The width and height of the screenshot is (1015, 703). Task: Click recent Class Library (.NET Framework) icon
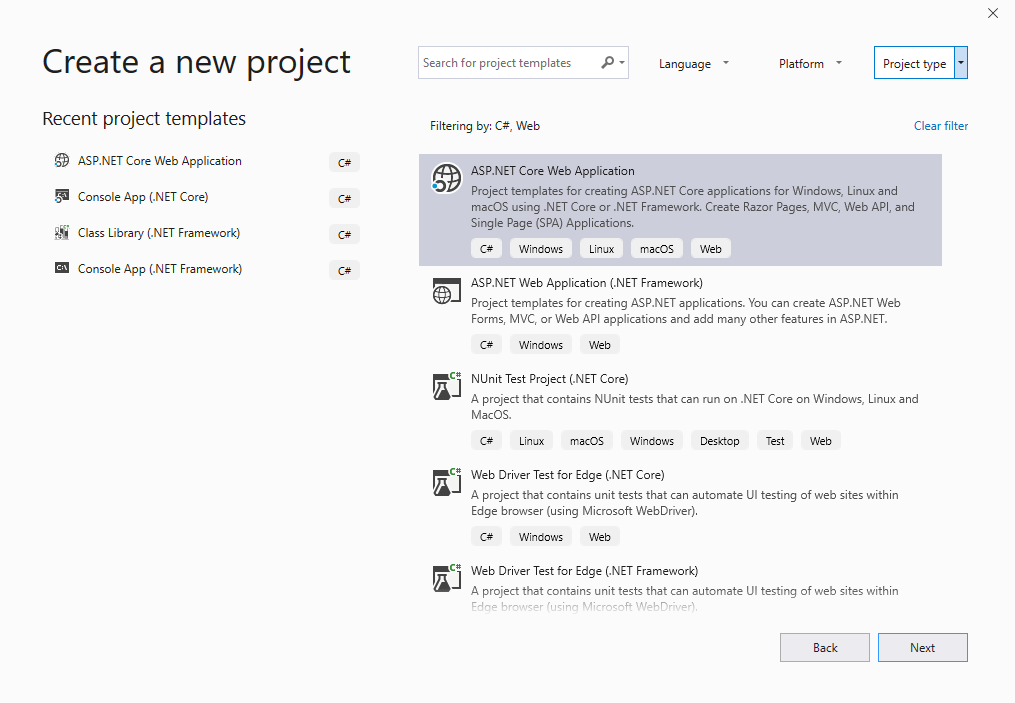pos(62,233)
